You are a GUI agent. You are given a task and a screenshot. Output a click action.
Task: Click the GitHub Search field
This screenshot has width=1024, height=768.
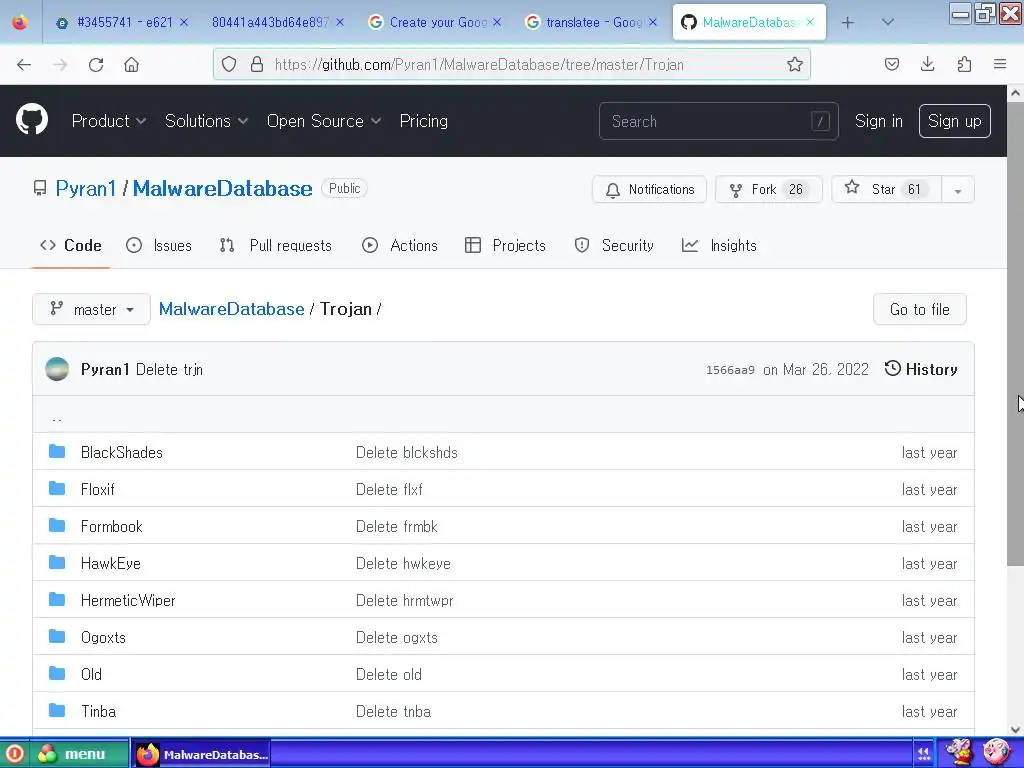click(x=718, y=121)
